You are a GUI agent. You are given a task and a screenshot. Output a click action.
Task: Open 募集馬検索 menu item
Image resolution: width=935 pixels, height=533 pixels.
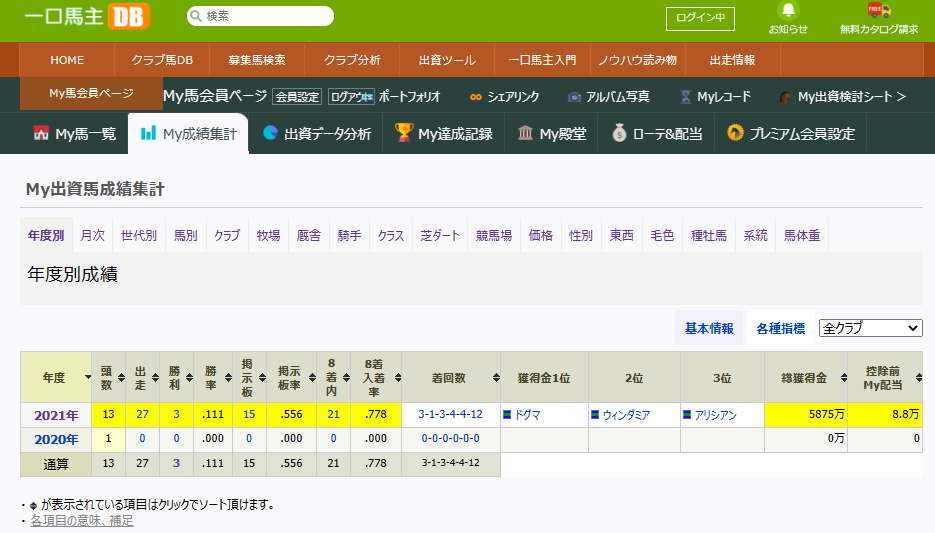[257, 60]
